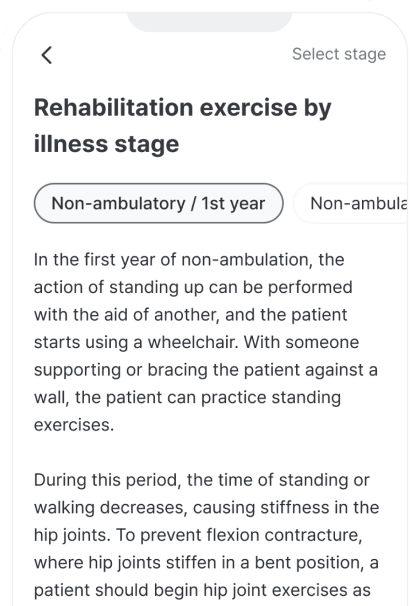Click the line 'wall, the patient can practice standing'
The height and width of the screenshot is (606, 420).
[x=187, y=397]
